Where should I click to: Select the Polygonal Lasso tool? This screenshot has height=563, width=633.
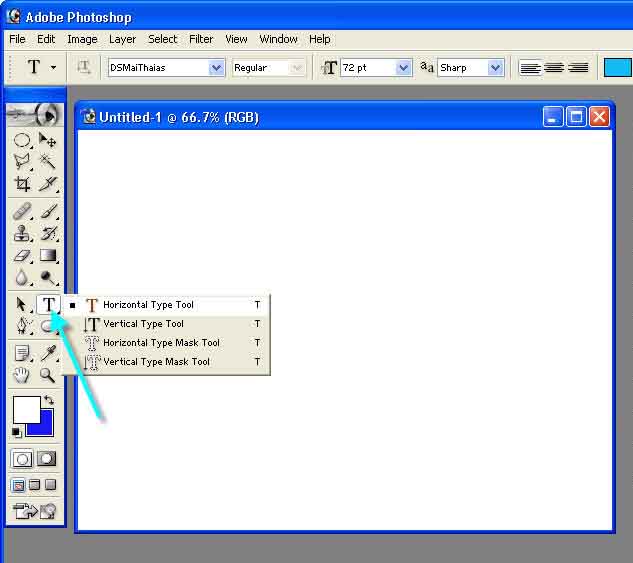[x=22, y=162]
